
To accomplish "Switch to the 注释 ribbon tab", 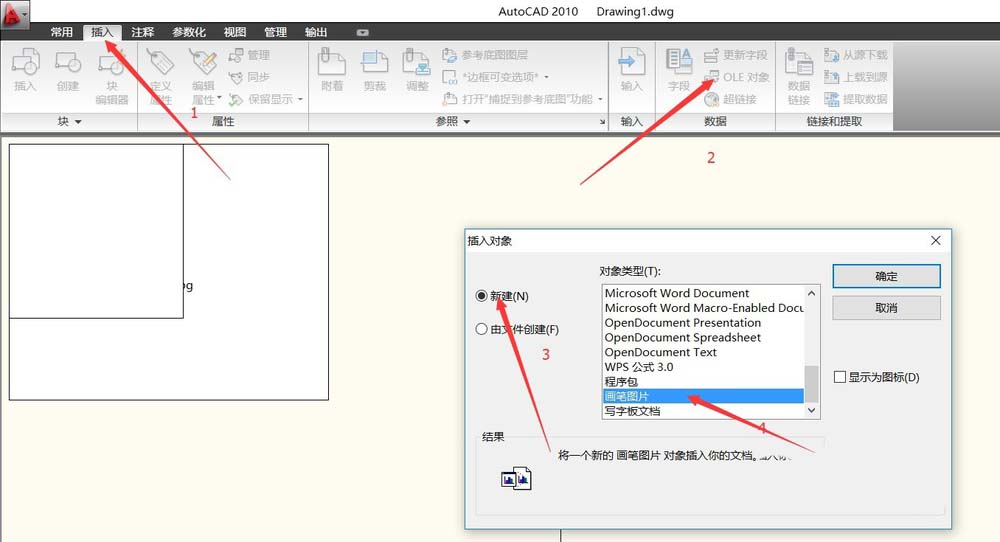I will [143, 32].
